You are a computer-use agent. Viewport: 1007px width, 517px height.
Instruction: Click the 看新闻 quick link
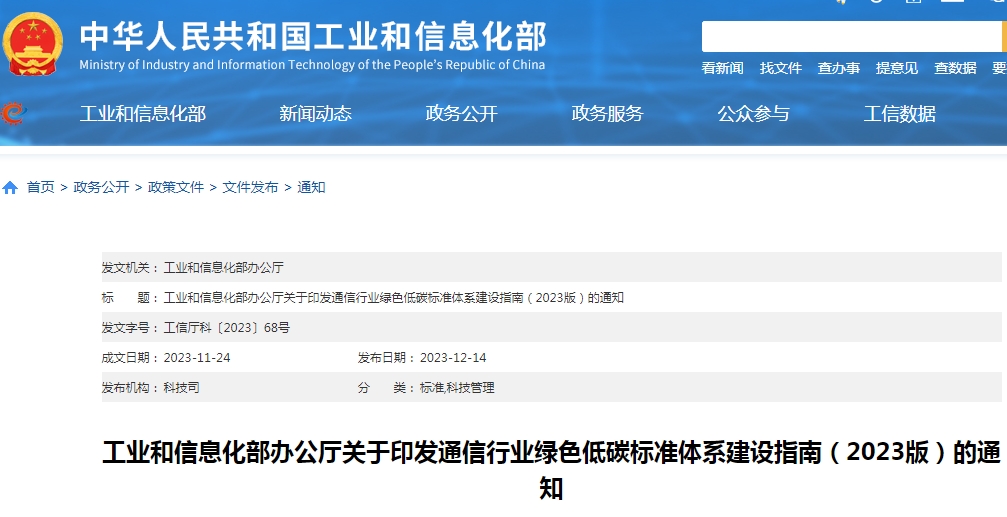click(x=722, y=68)
